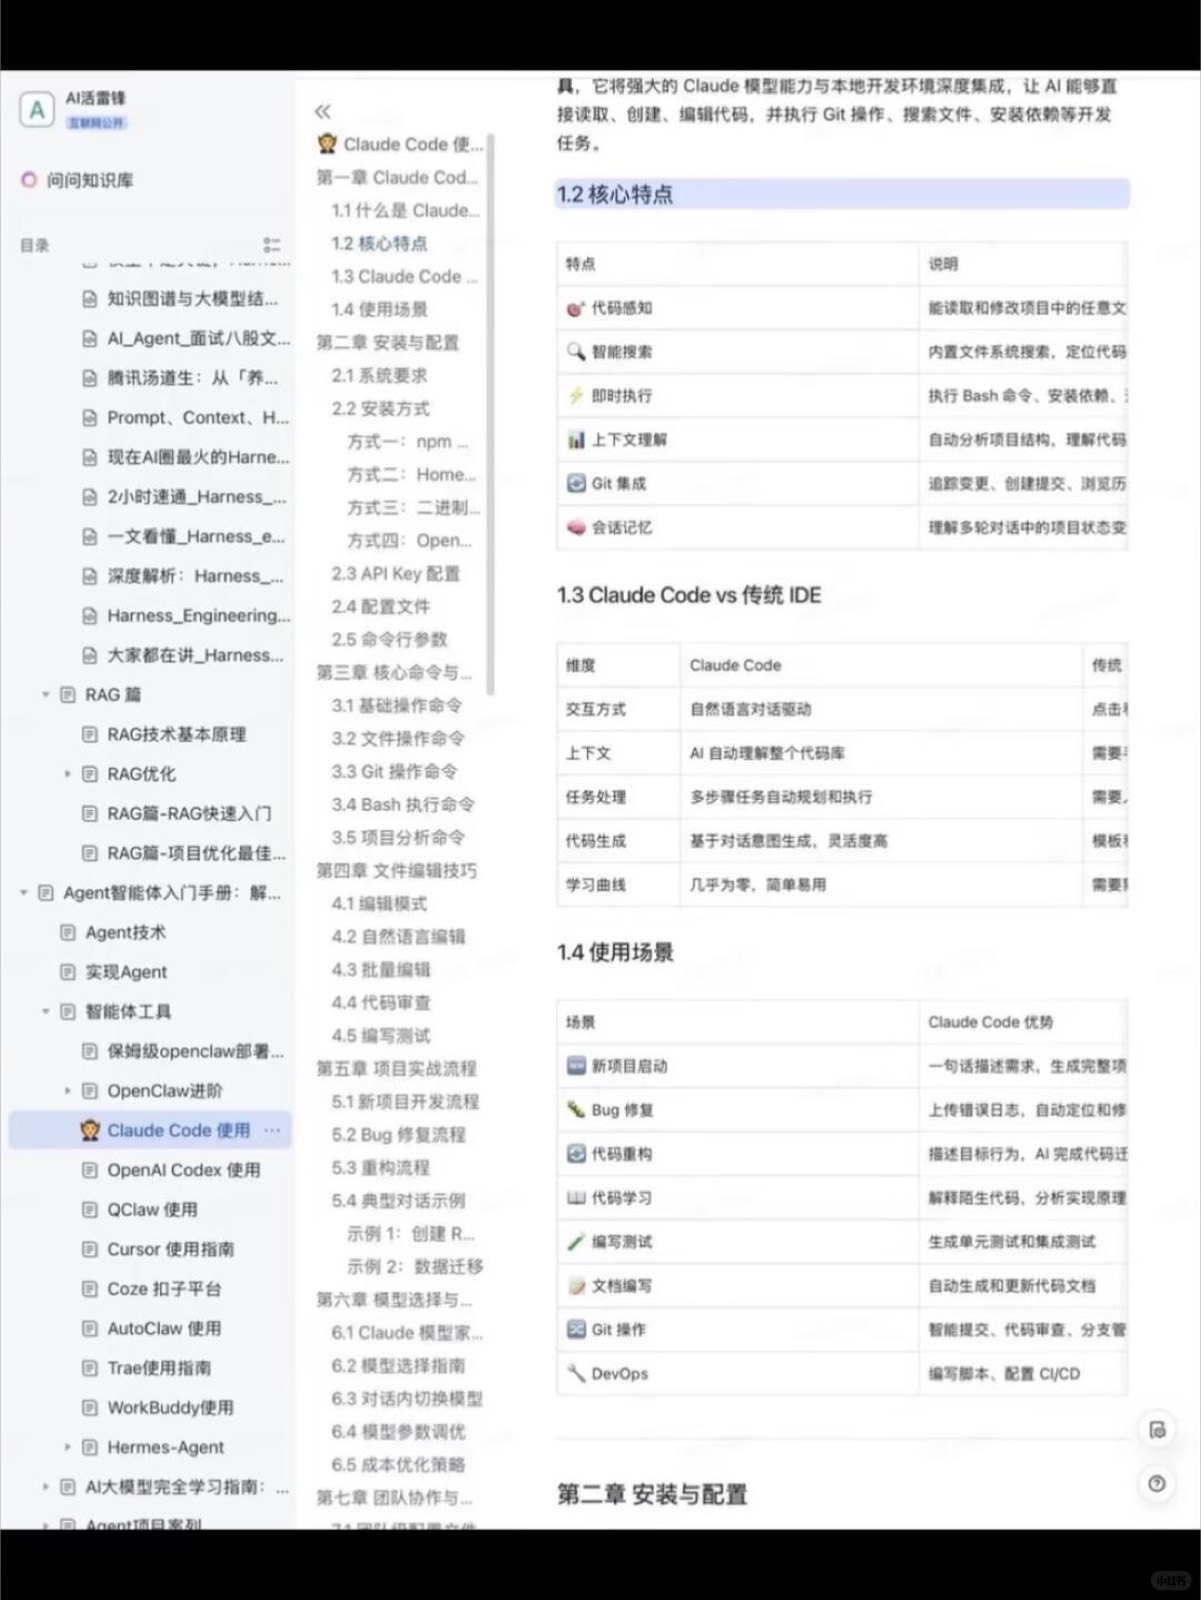This screenshot has height=1600, width=1201.
Task: Expand the RAG优化 item
Action: click(67, 774)
